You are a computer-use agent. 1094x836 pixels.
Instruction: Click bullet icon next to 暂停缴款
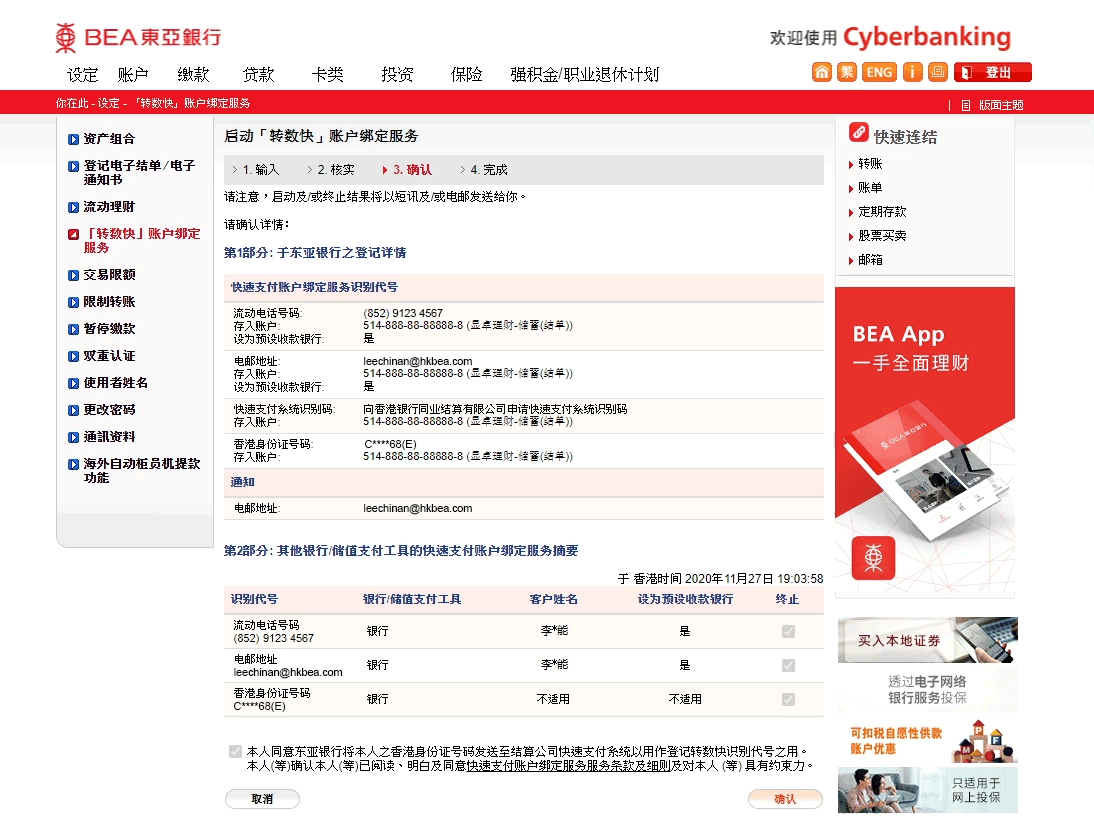[x=73, y=329]
